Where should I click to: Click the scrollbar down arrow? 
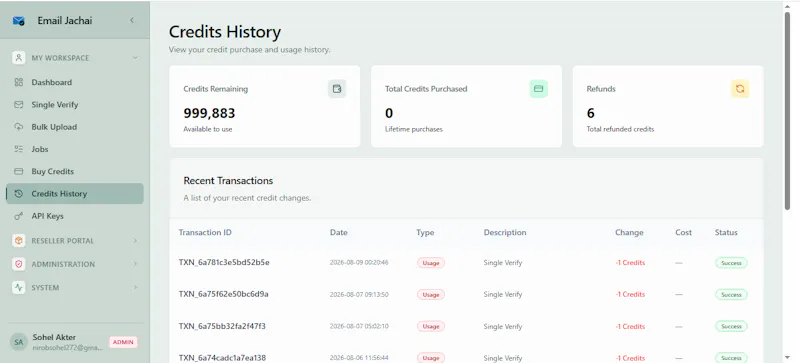[787, 357]
